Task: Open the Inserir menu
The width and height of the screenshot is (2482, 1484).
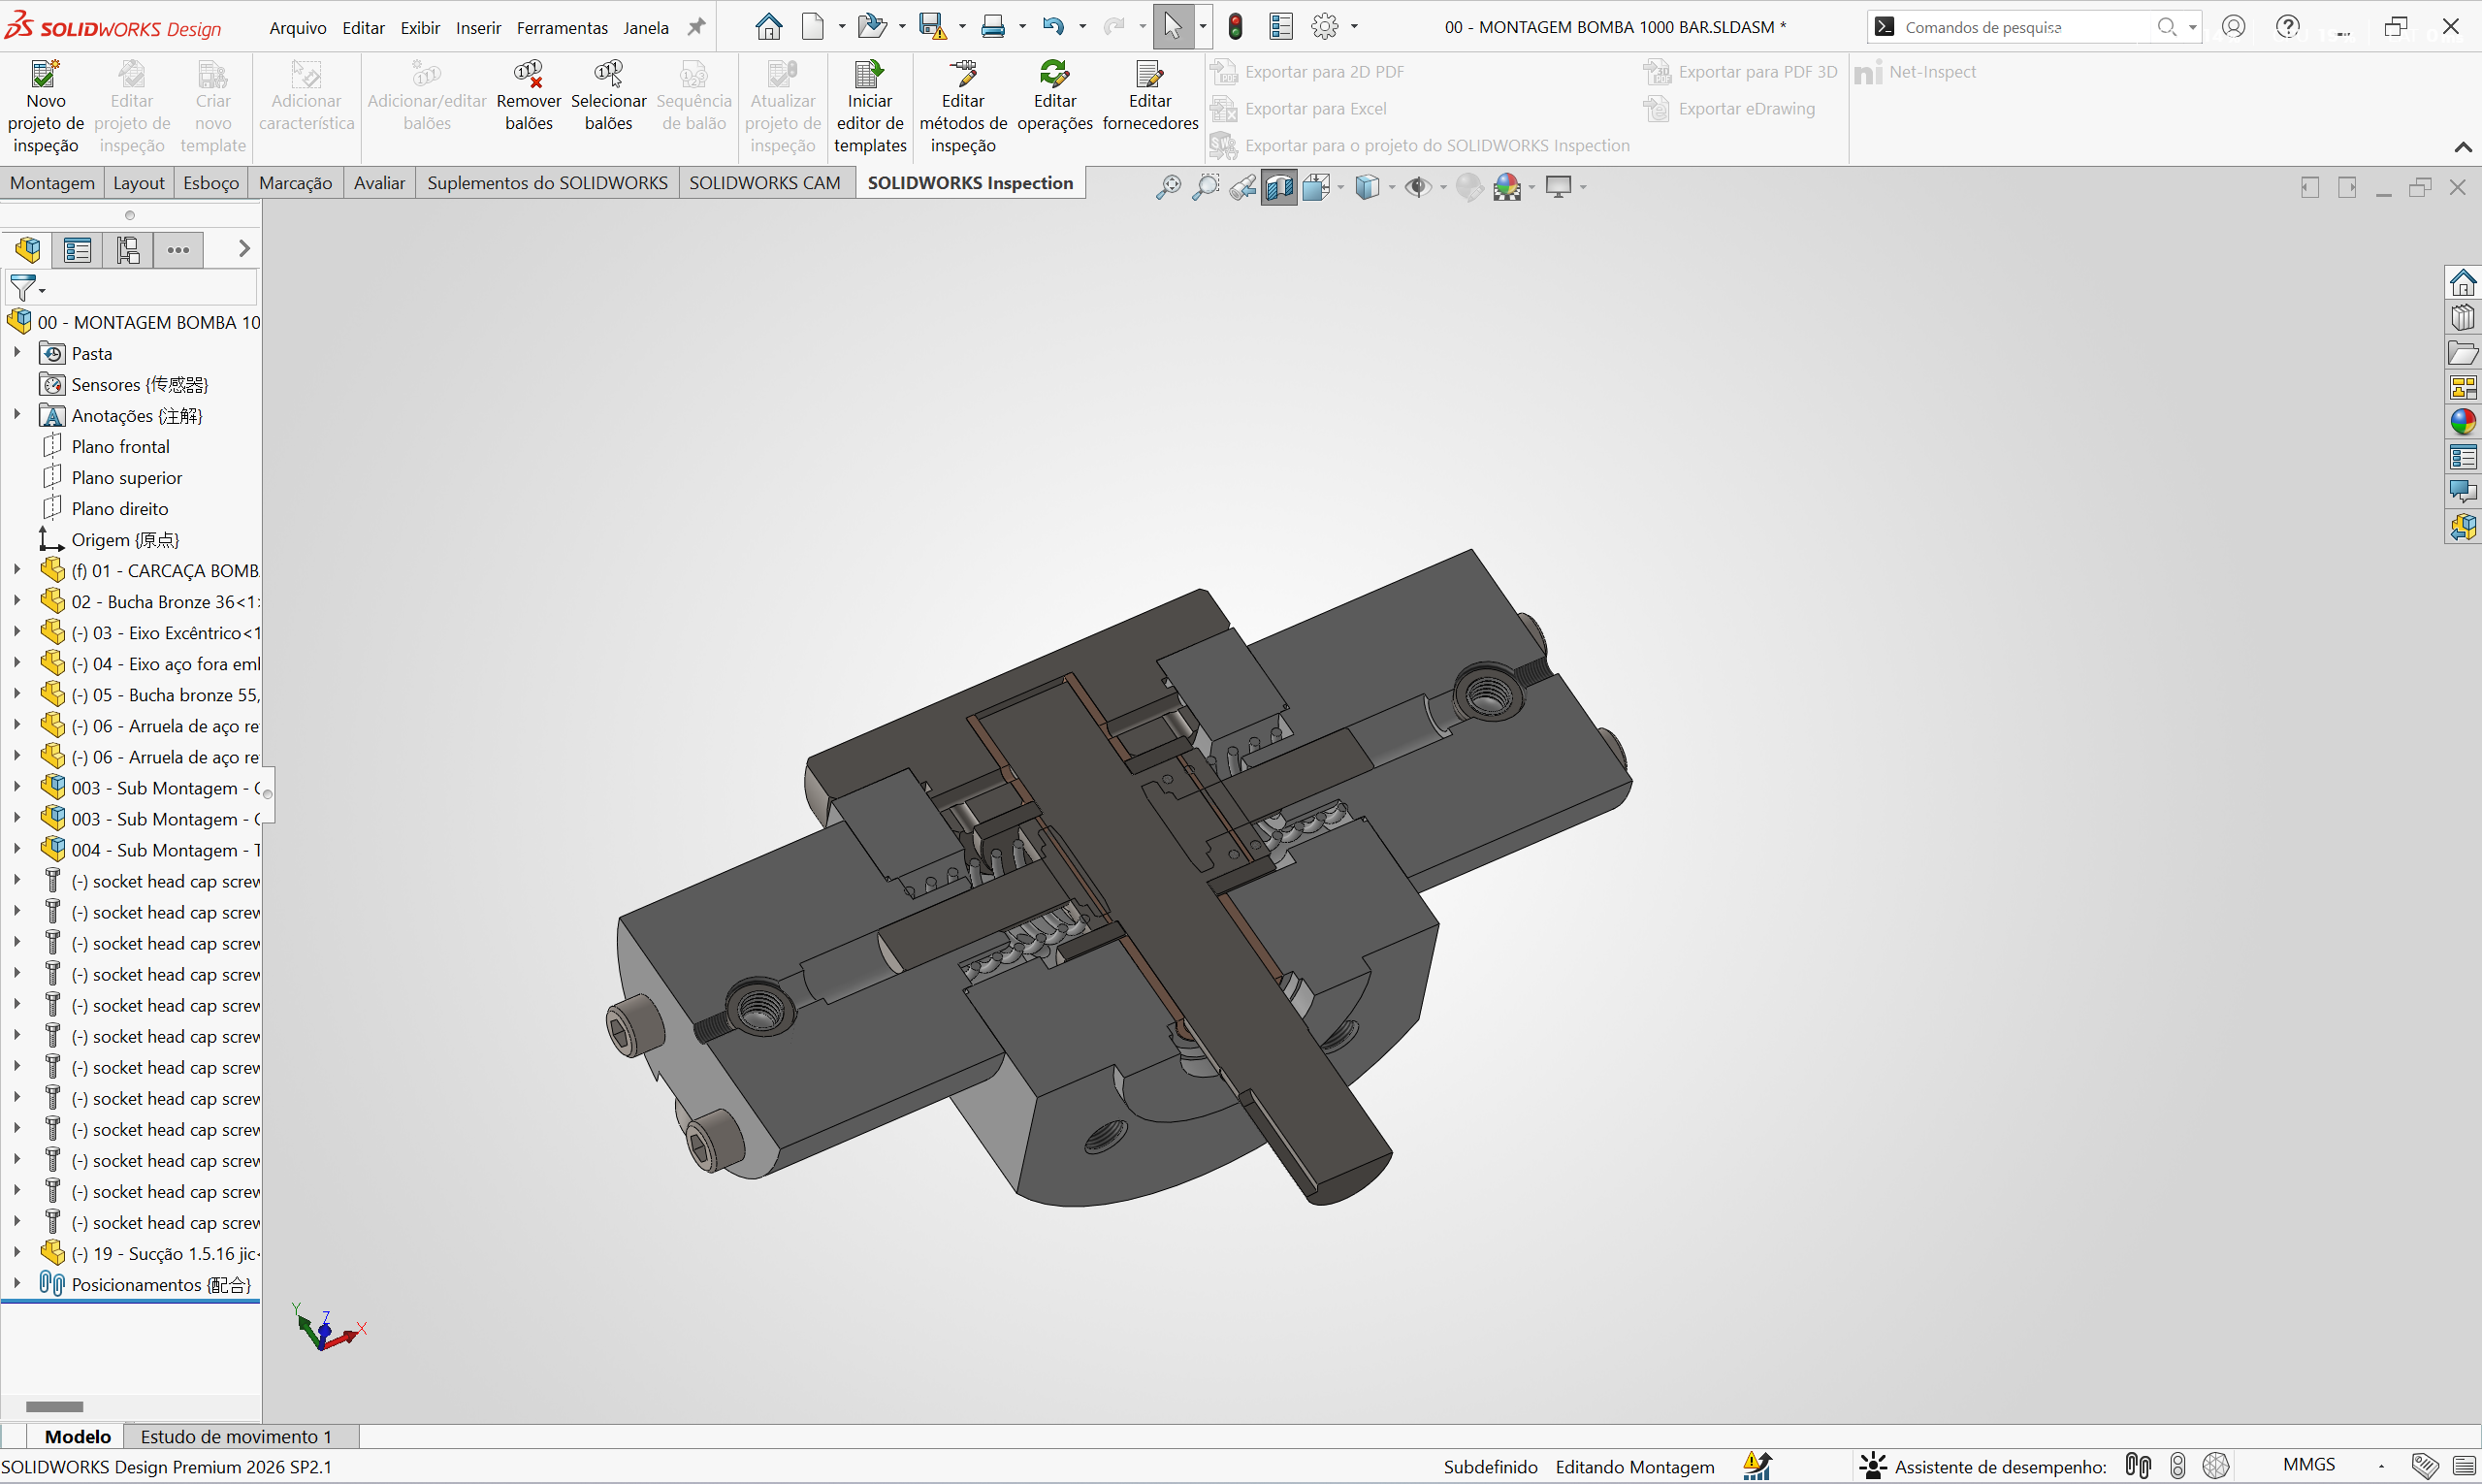Action: pos(479,28)
